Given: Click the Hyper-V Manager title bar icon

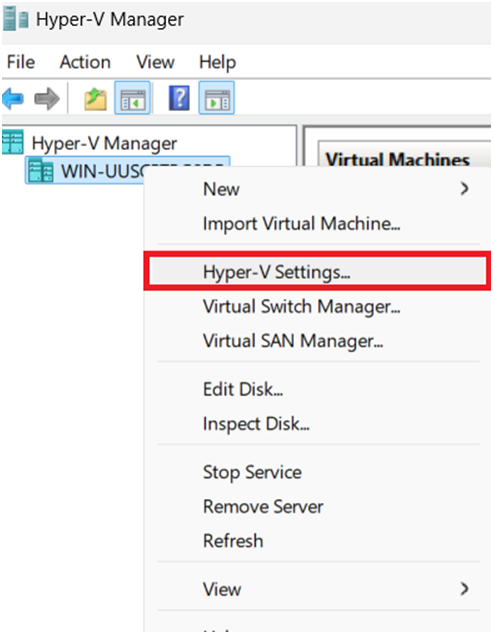Looking at the screenshot, I should (16, 19).
